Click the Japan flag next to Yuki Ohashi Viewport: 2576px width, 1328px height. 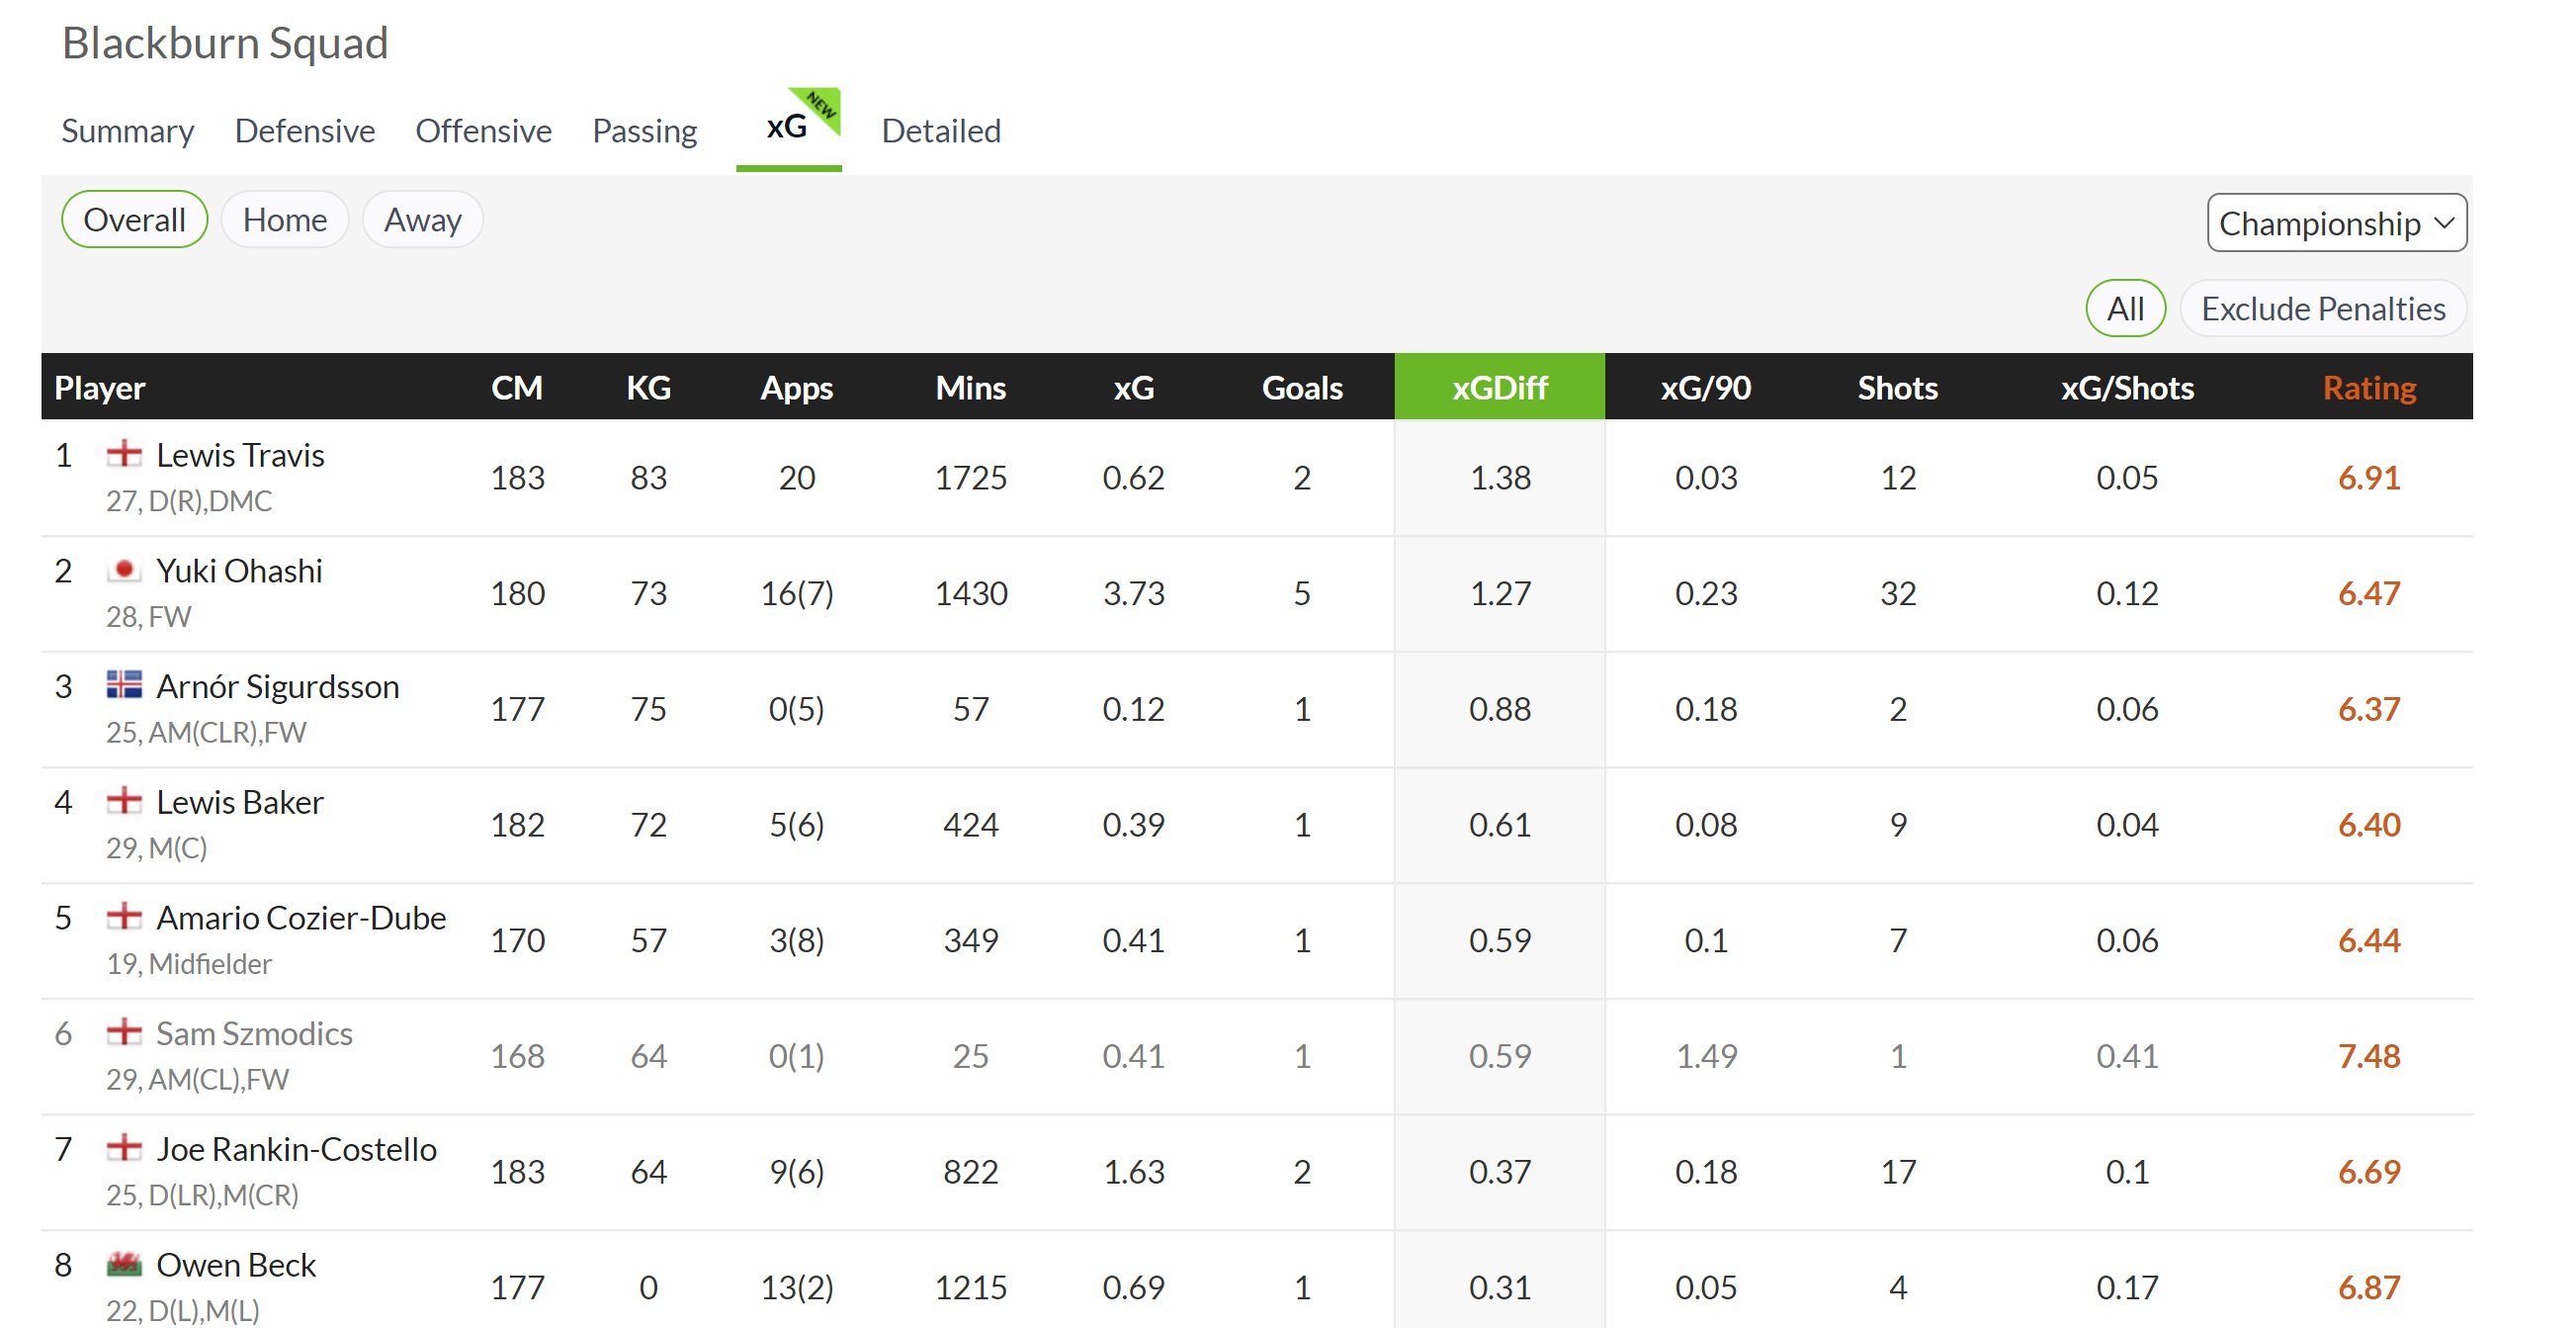[x=124, y=570]
